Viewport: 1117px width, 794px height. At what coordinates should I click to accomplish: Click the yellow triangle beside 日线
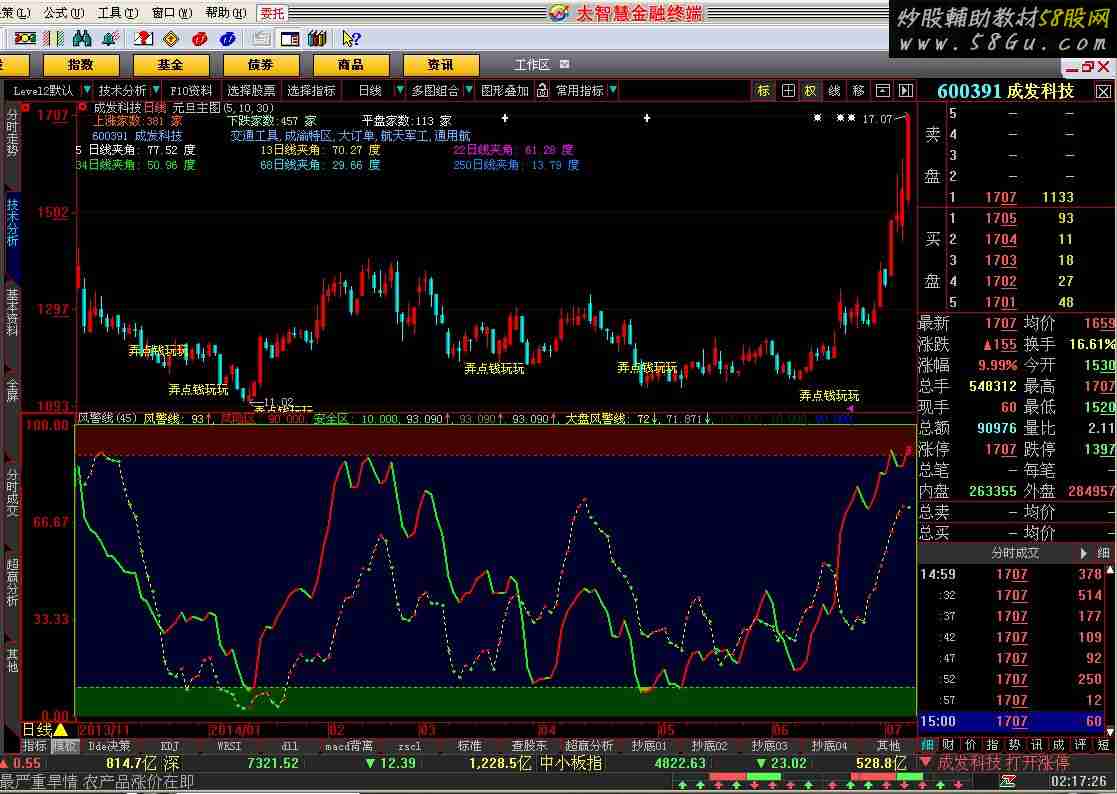(61, 730)
